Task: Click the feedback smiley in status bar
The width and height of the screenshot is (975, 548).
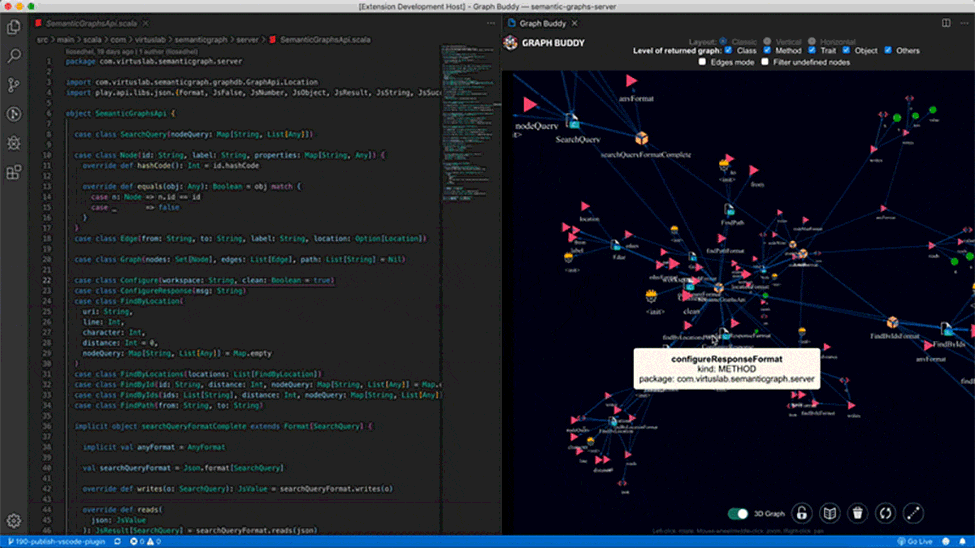Action: point(946,542)
